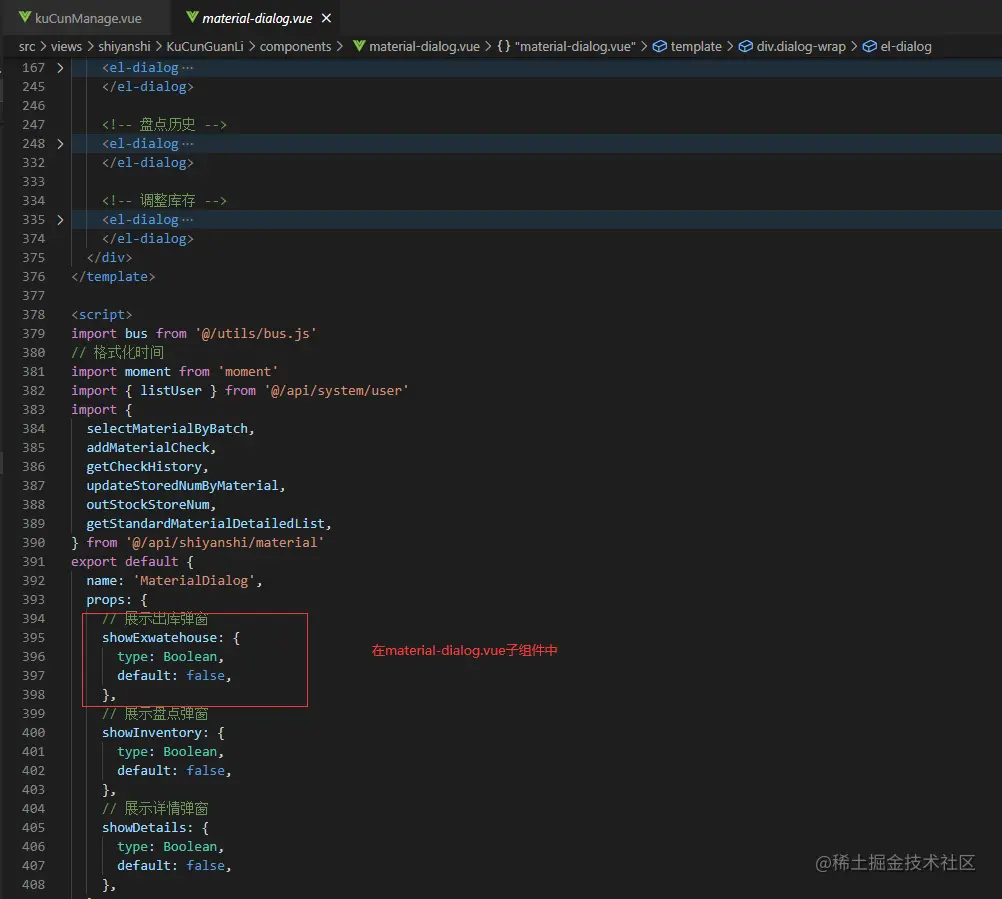Click selectMaterialByBatch identifier
Screen dimensions: 1002x899
[167, 429]
